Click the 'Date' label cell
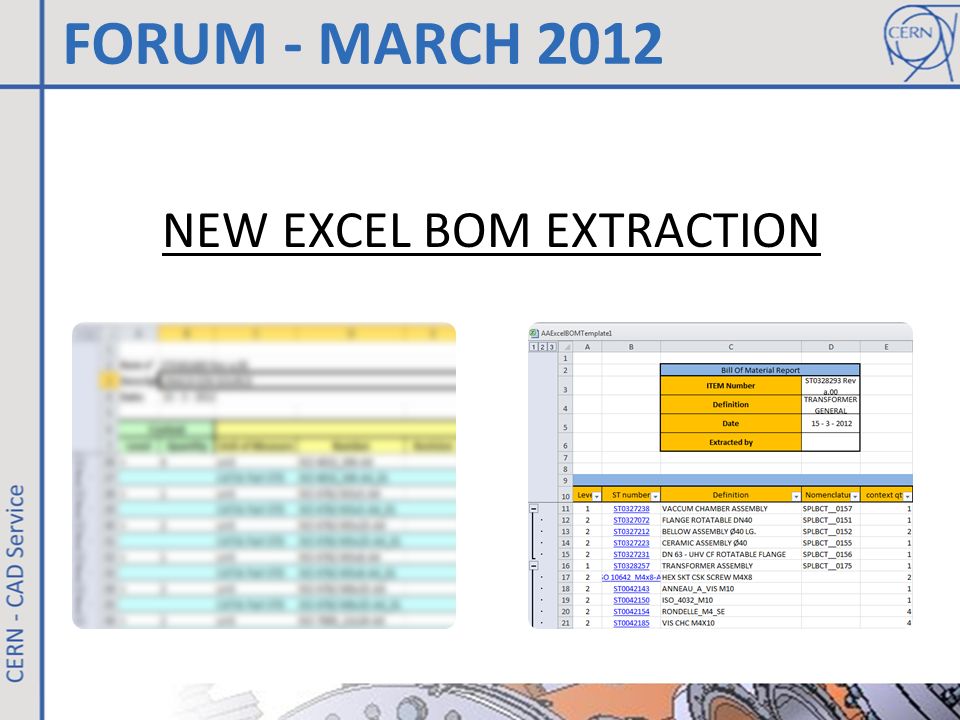960x720 pixels. [731, 424]
